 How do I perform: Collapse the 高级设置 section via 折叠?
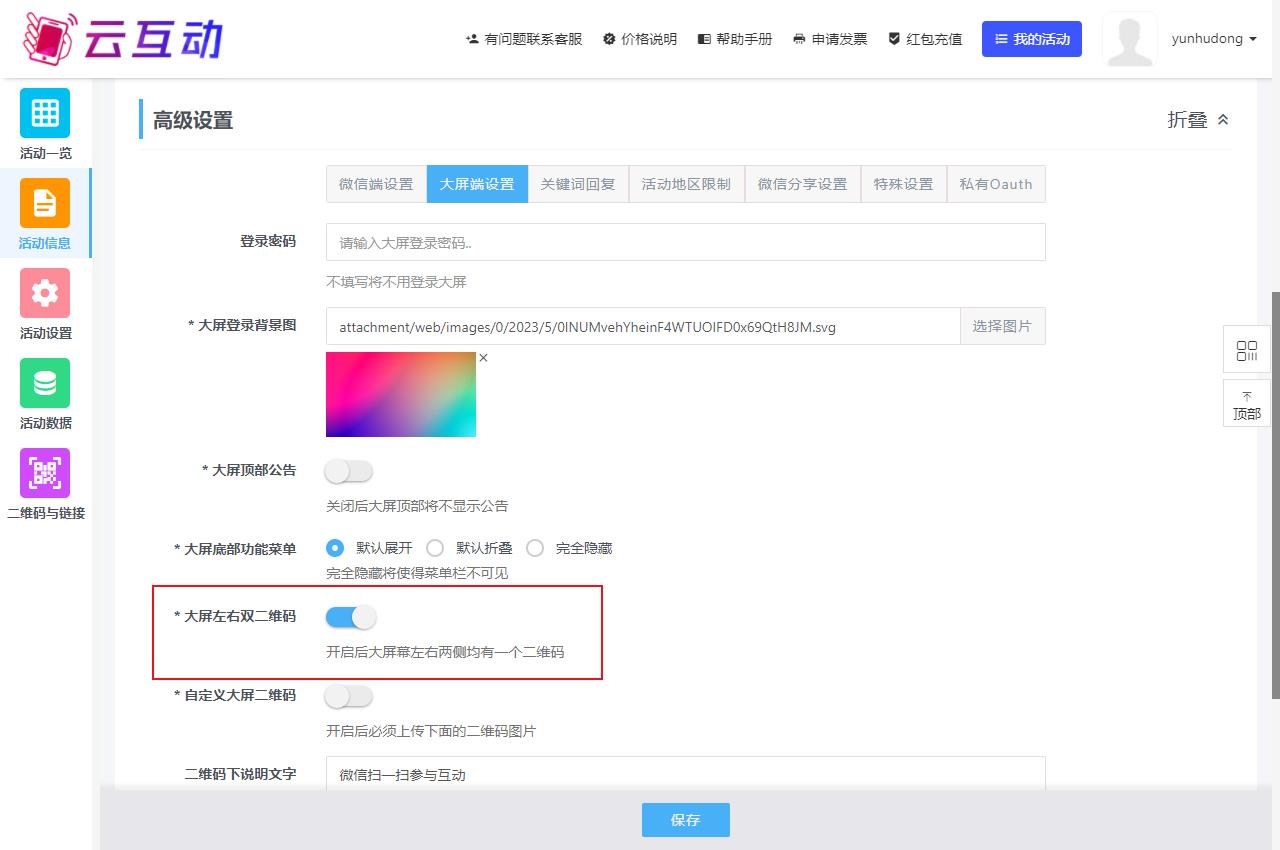point(1198,120)
